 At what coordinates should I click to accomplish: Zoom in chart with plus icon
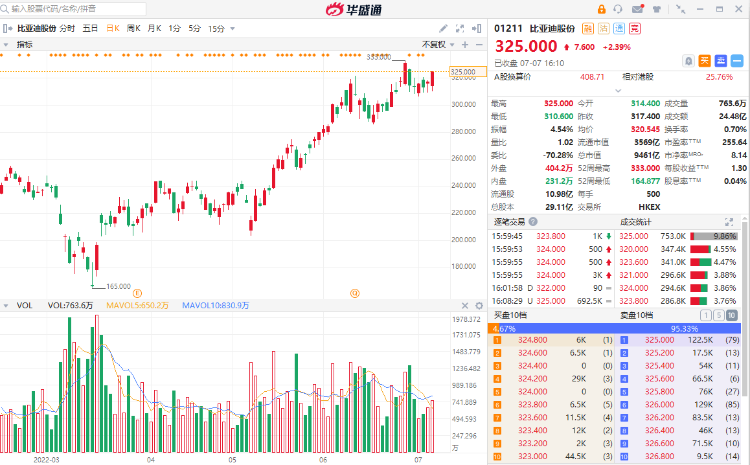pyautogui.click(x=465, y=44)
